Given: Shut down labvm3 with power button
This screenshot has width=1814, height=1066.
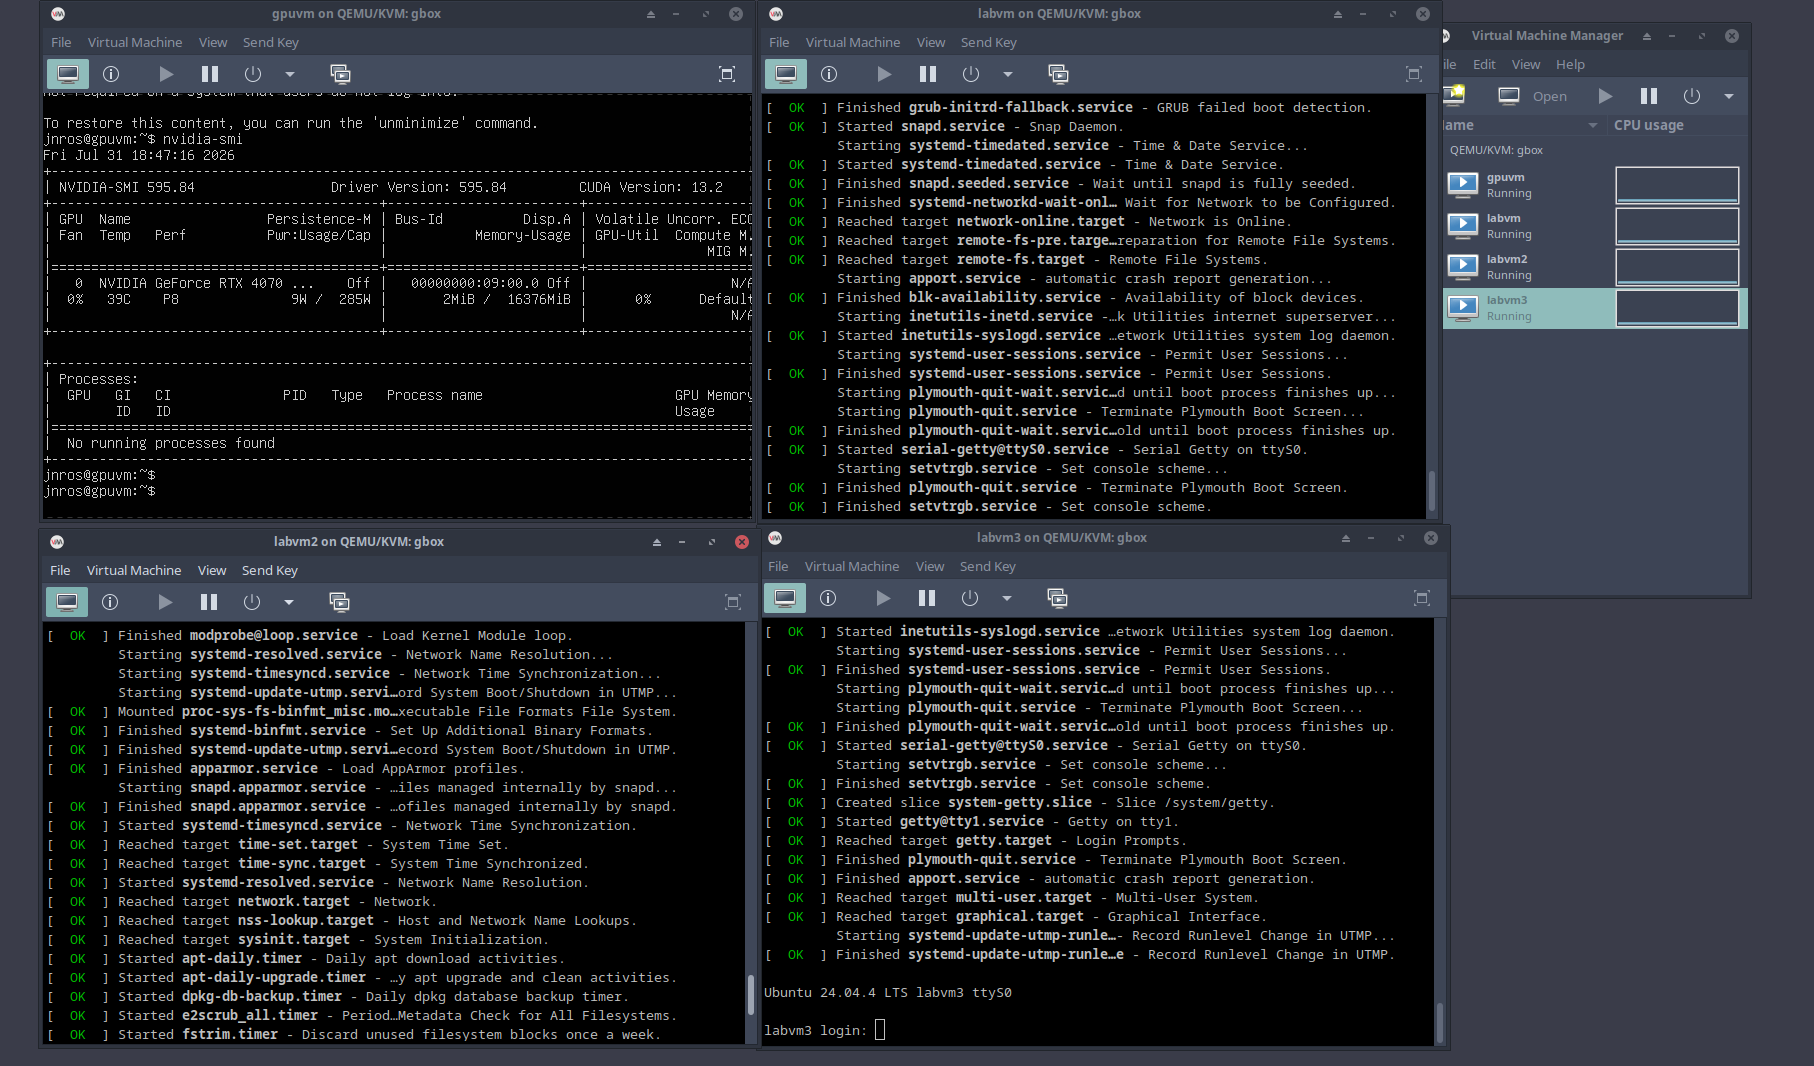Looking at the screenshot, I should 970,598.
